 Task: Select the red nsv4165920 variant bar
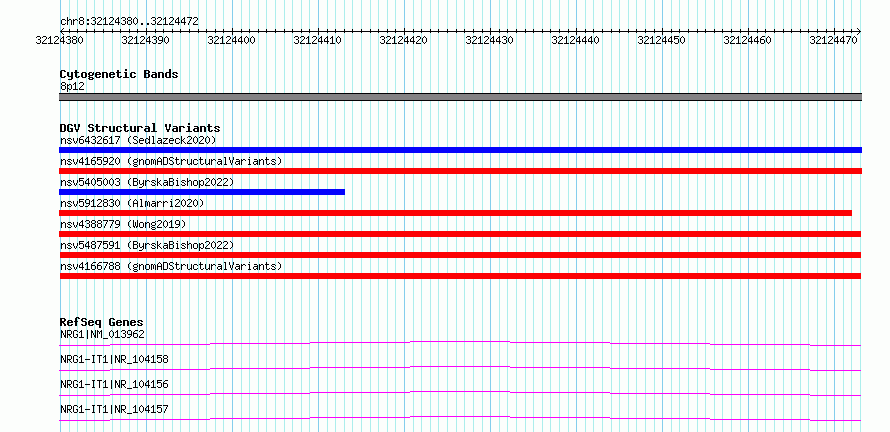(460, 171)
